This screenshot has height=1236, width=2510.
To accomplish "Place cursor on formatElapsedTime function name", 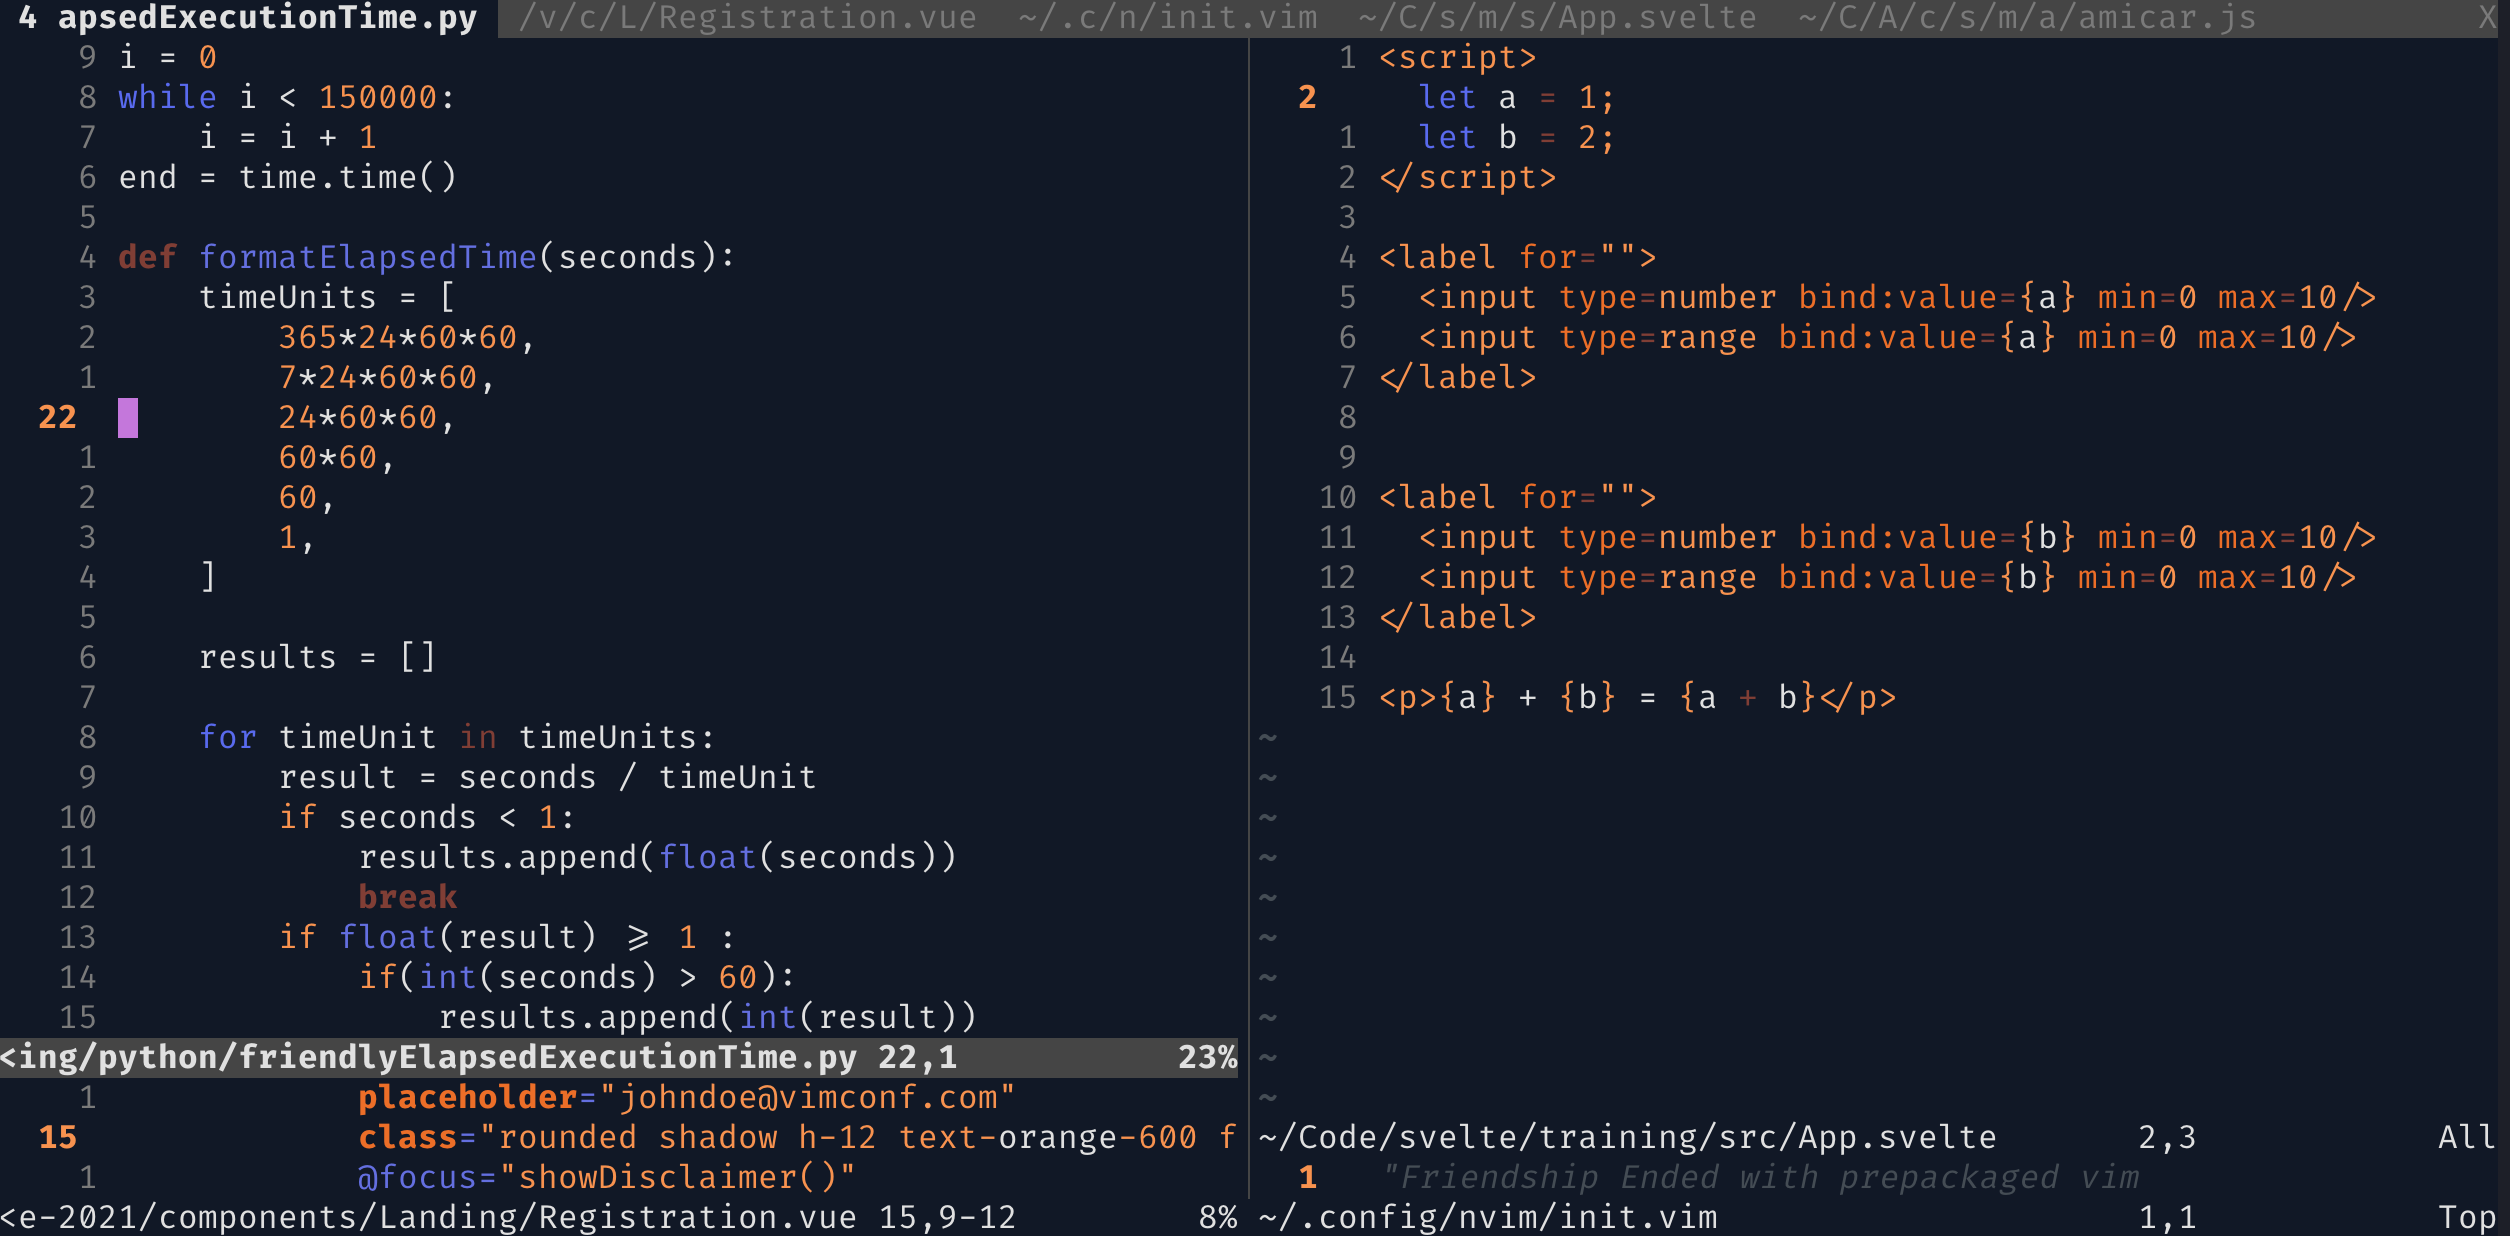I will tap(367, 257).
